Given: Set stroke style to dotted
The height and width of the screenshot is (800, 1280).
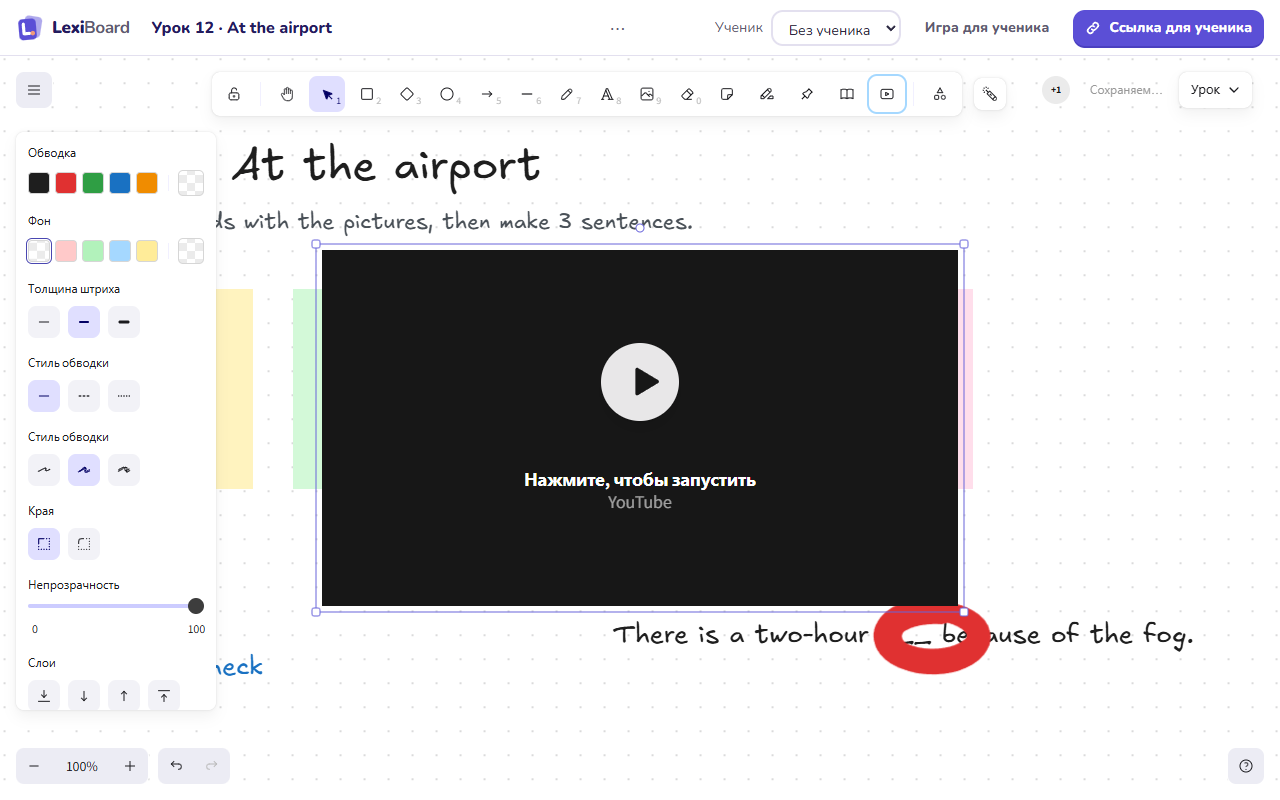Looking at the screenshot, I should pyautogui.click(x=124, y=396).
